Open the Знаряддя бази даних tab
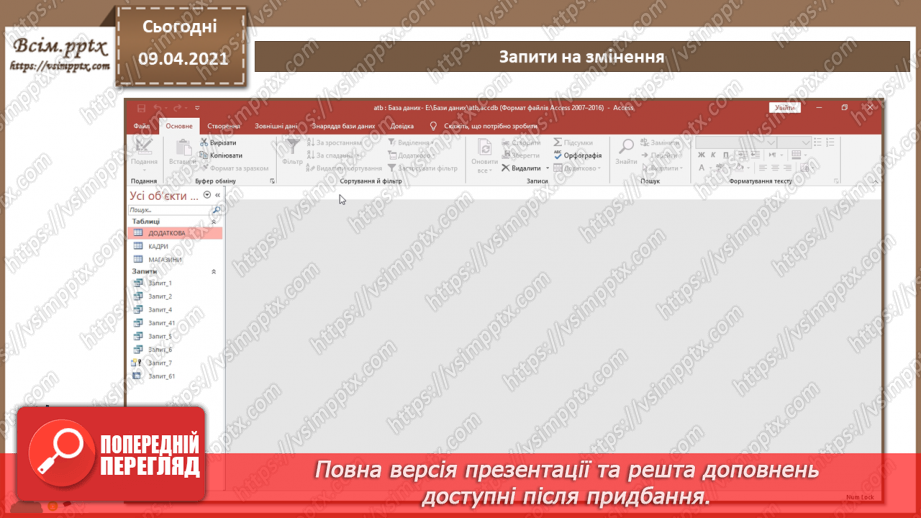Screen dimensions: 921x518 [x=343, y=126]
